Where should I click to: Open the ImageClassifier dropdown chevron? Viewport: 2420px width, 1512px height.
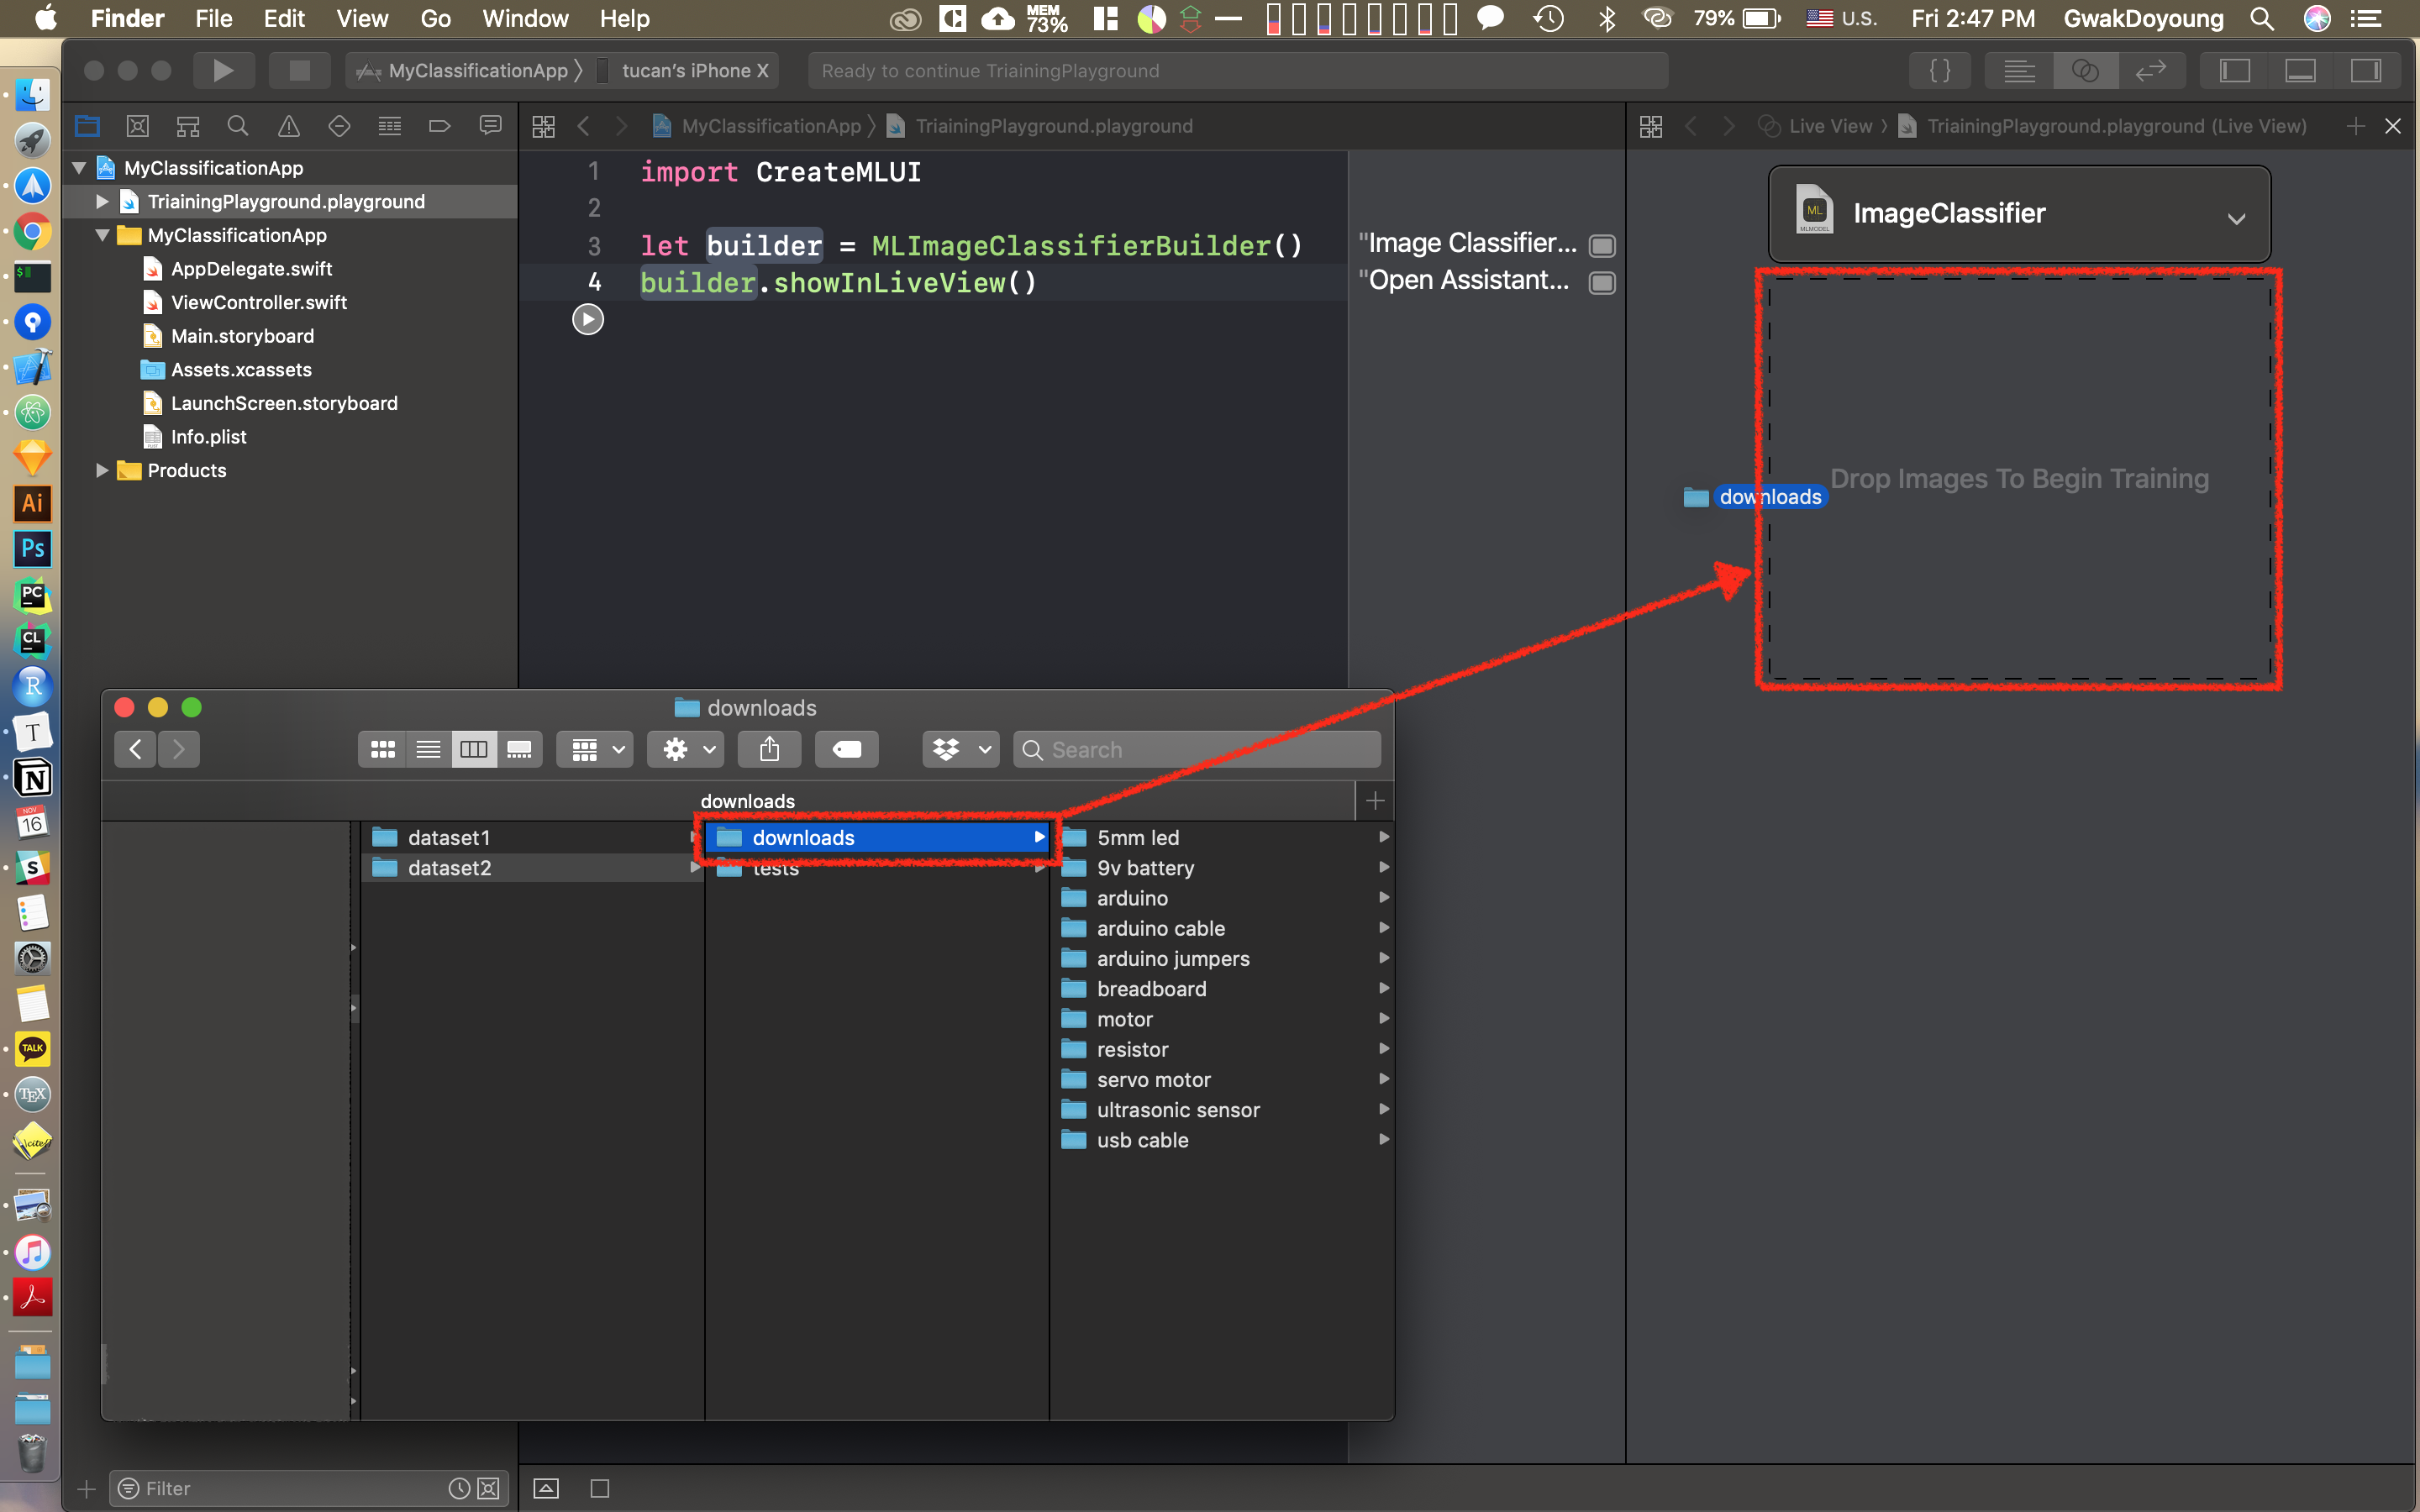2236,218
